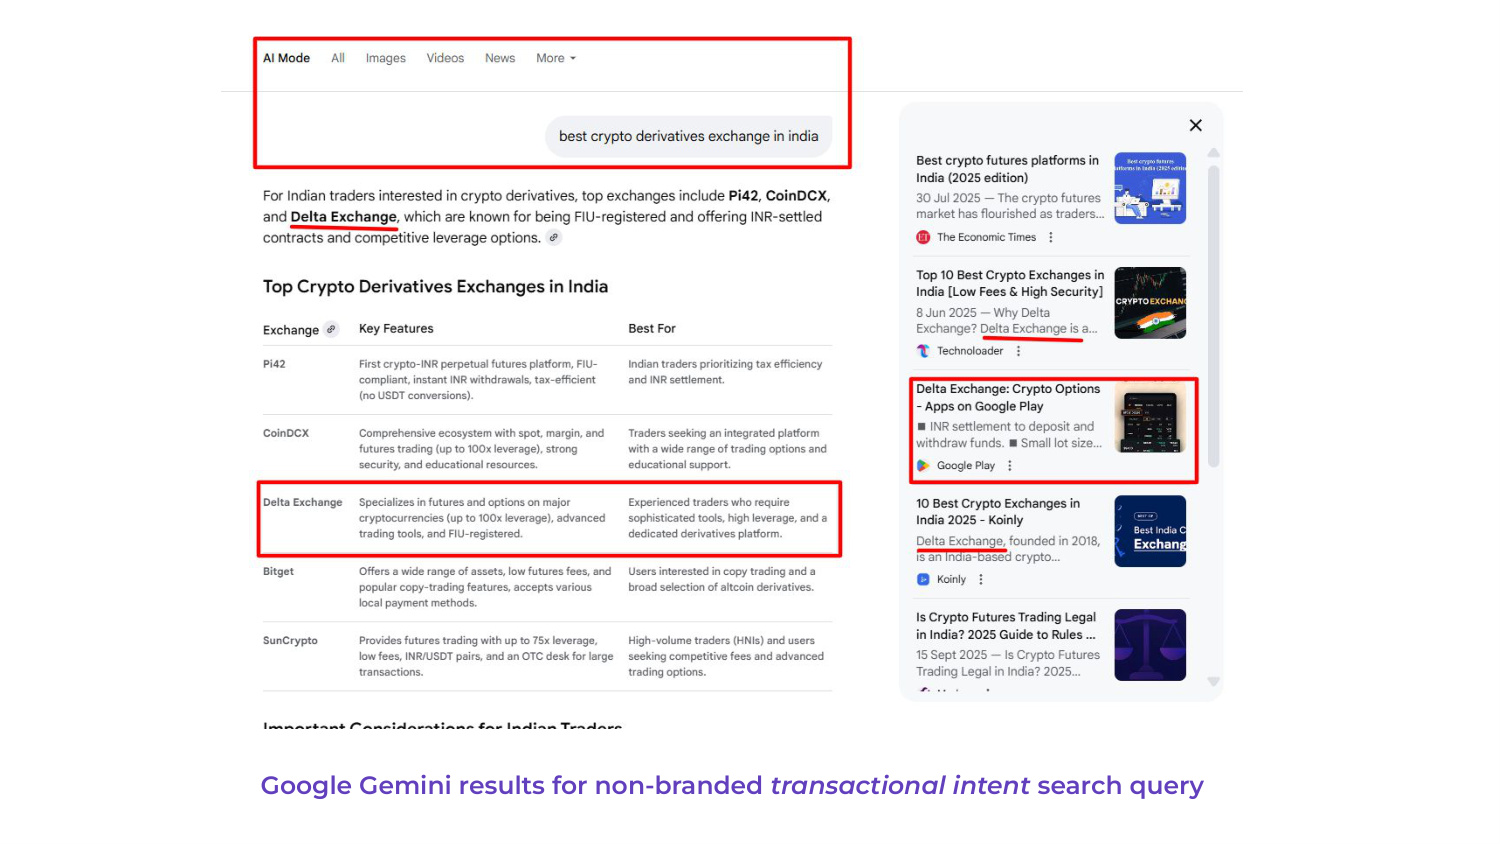Select the Technoloader source icon
The width and height of the screenshot is (1500, 844).
(x=922, y=351)
